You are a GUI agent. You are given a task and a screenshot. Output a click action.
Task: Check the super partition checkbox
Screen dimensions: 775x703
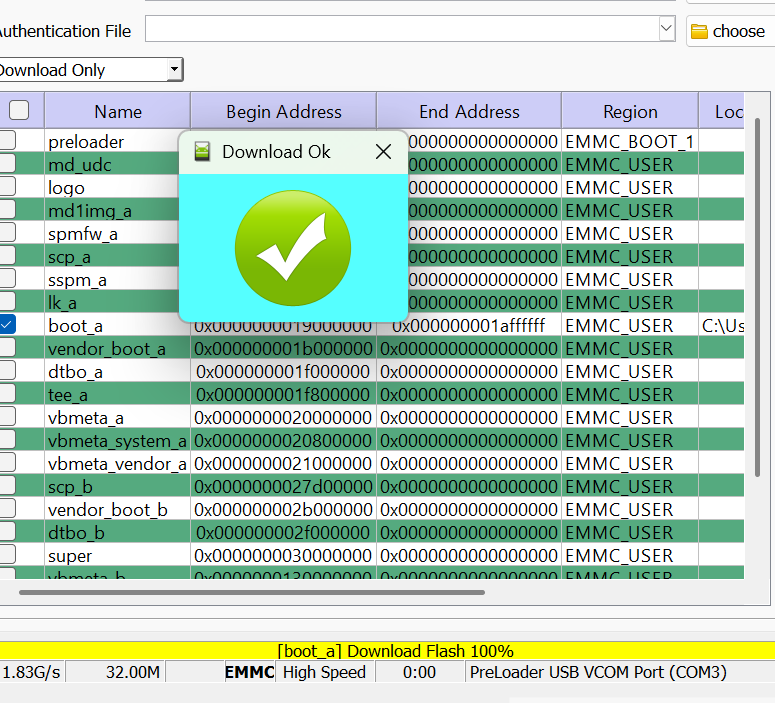click(x=7, y=555)
